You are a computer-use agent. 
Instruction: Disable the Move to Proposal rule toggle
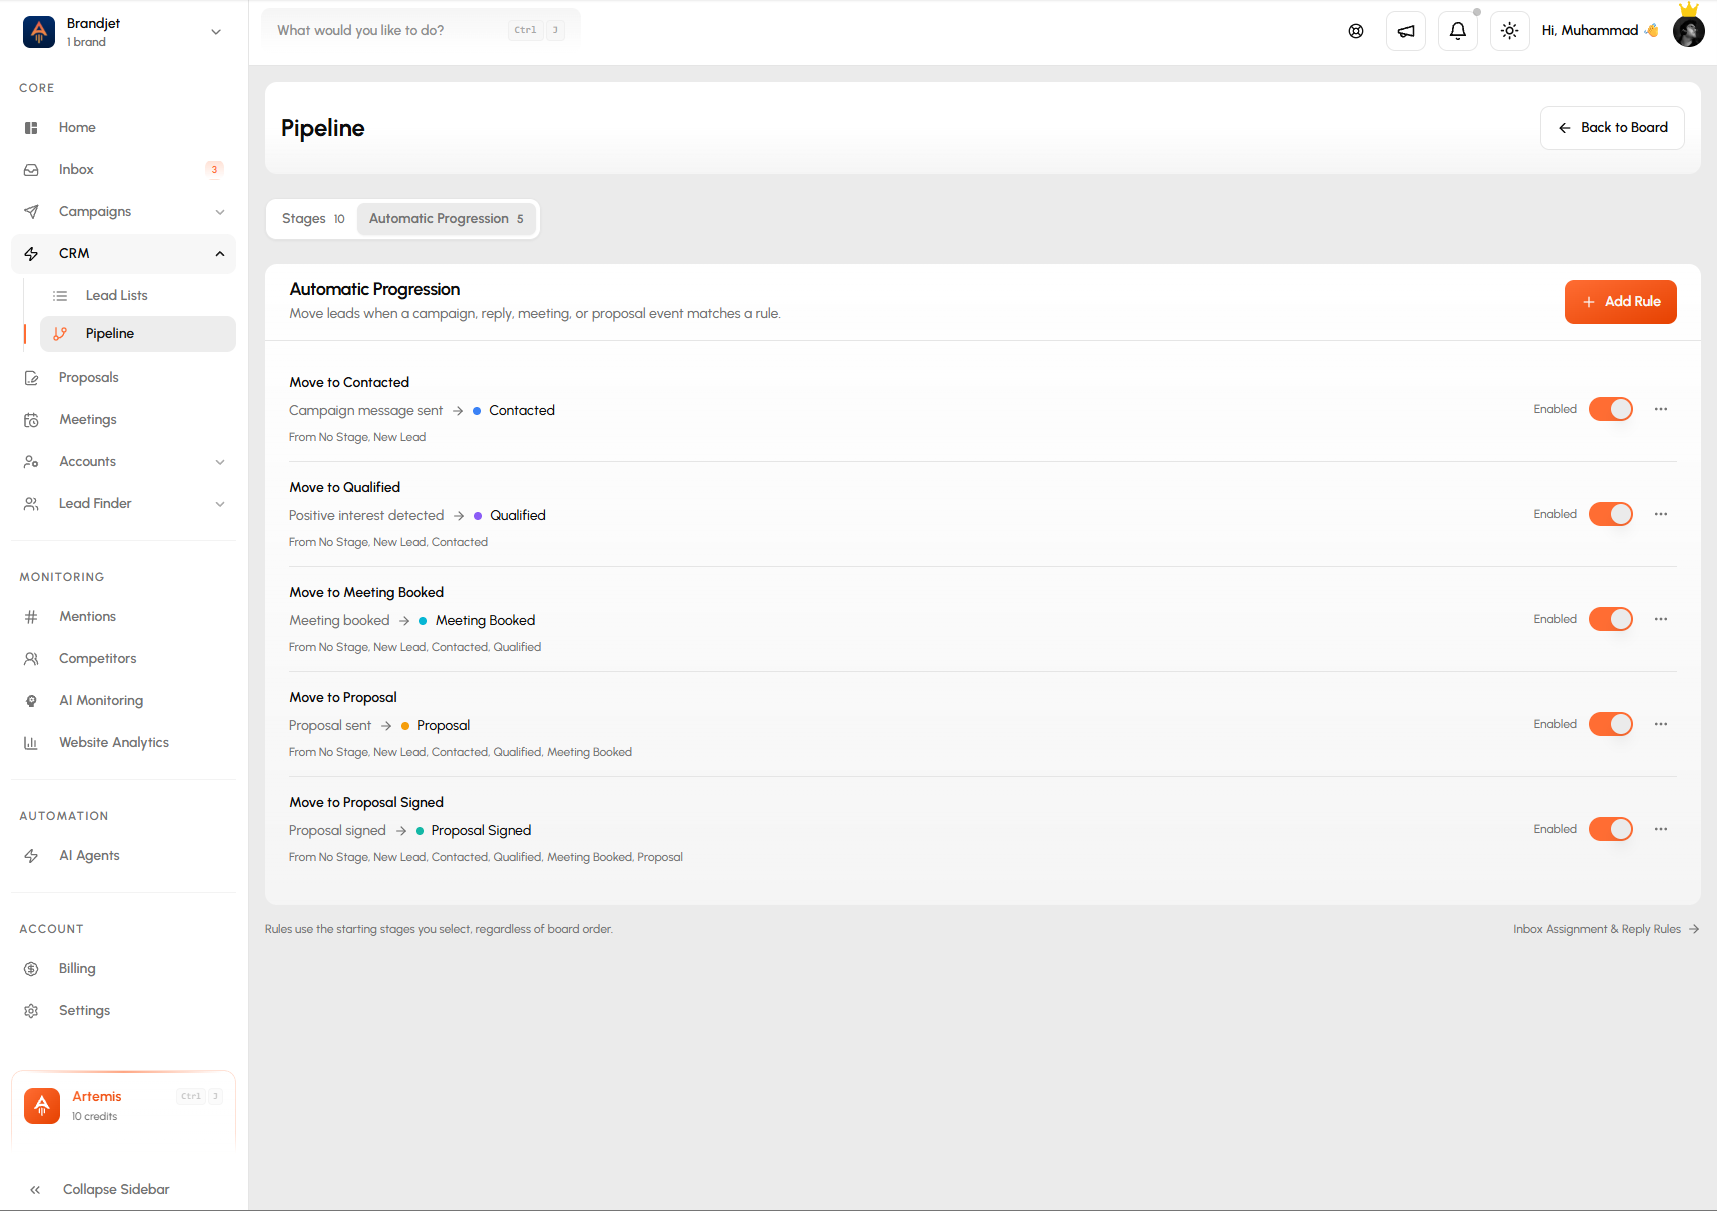coord(1611,724)
